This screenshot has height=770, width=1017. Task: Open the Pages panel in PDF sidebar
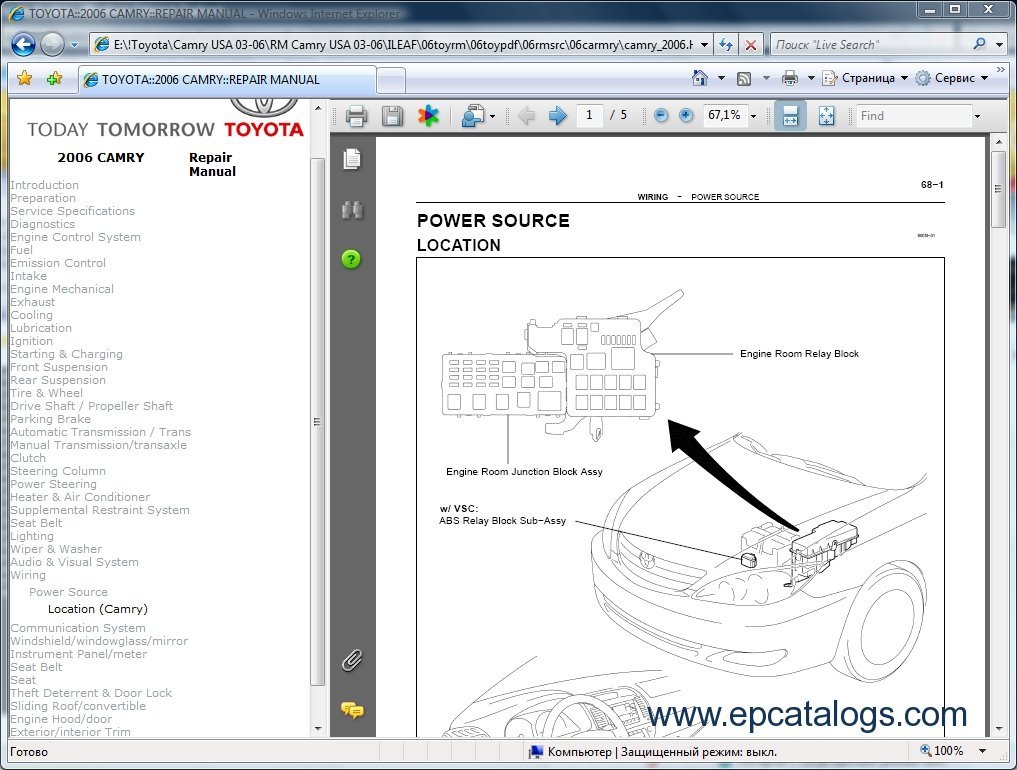tap(352, 158)
